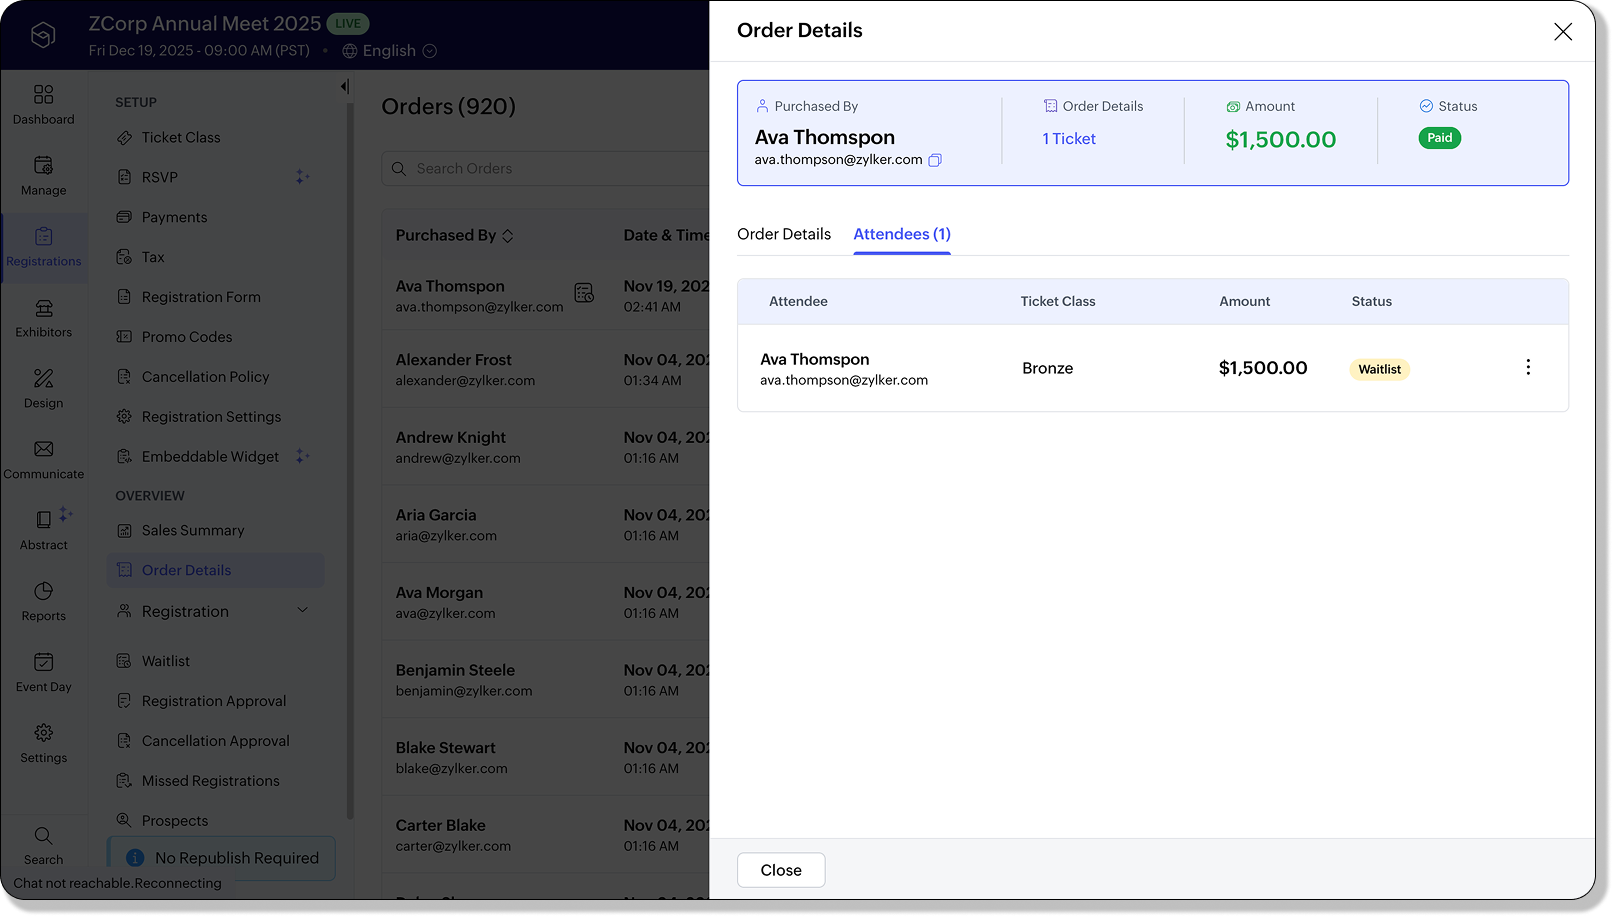1612x916 pixels.
Task: Open the 1 Ticket link
Action: [x=1069, y=139]
